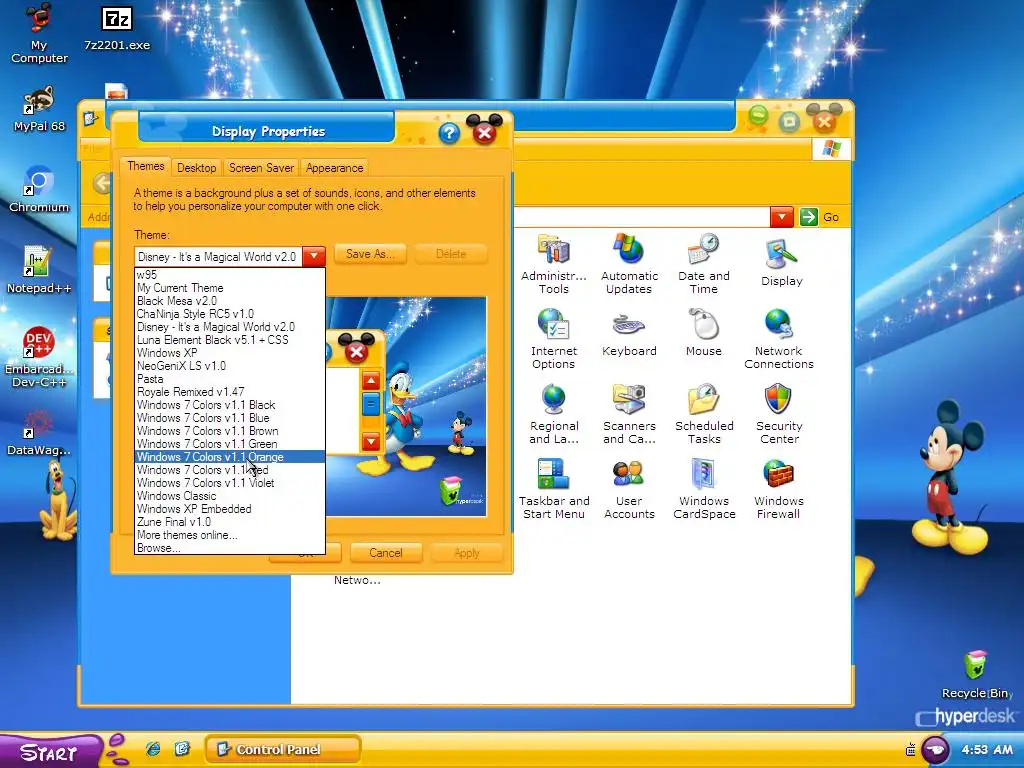Open Control Panel address bar dropdown arrow
1024x768 pixels.
tap(782, 217)
